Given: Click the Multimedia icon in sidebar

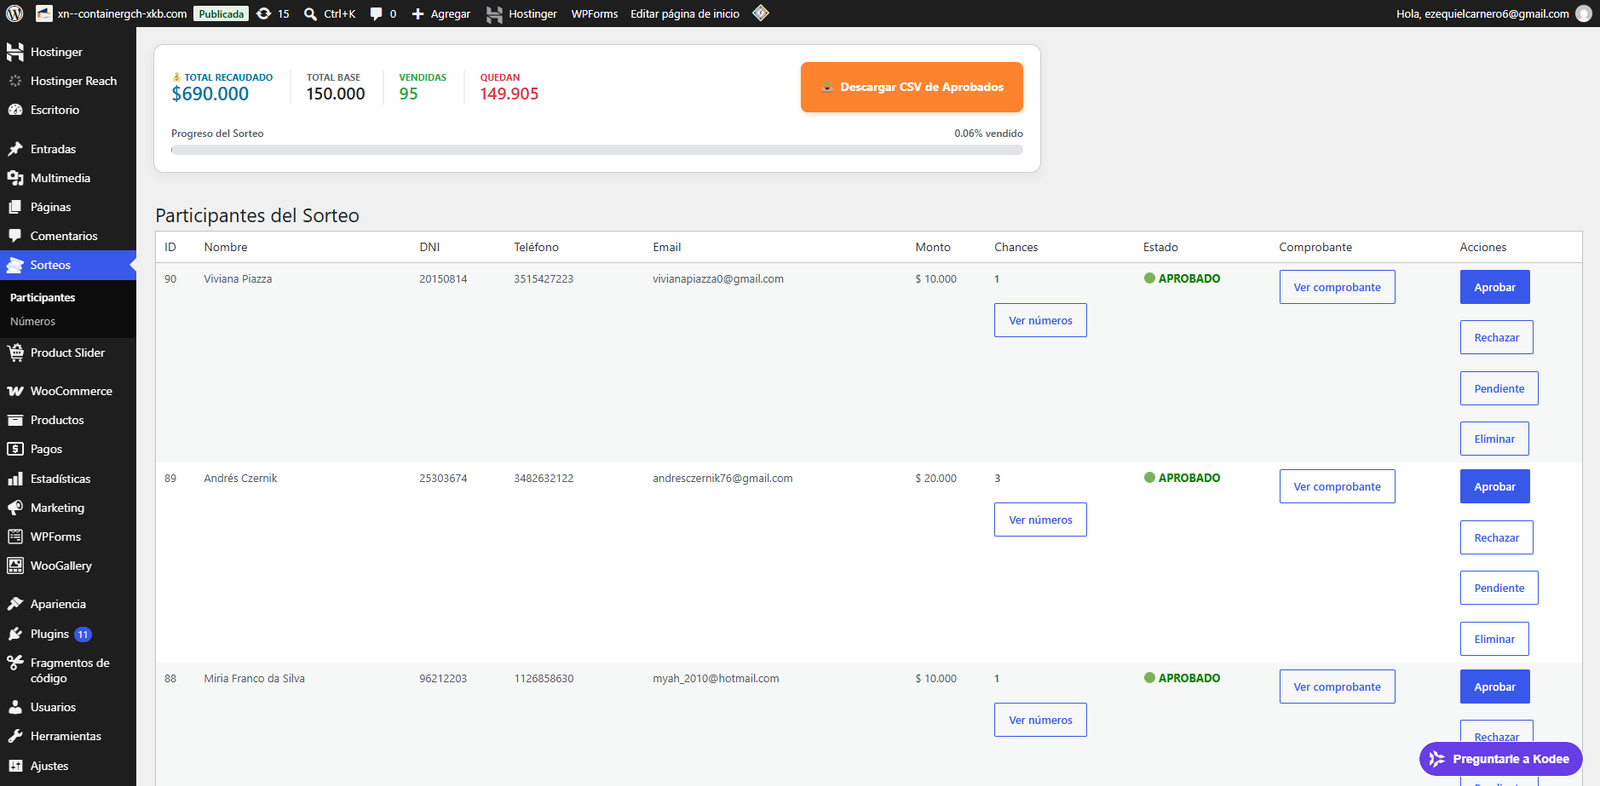Looking at the screenshot, I should click(x=15, y=178).
